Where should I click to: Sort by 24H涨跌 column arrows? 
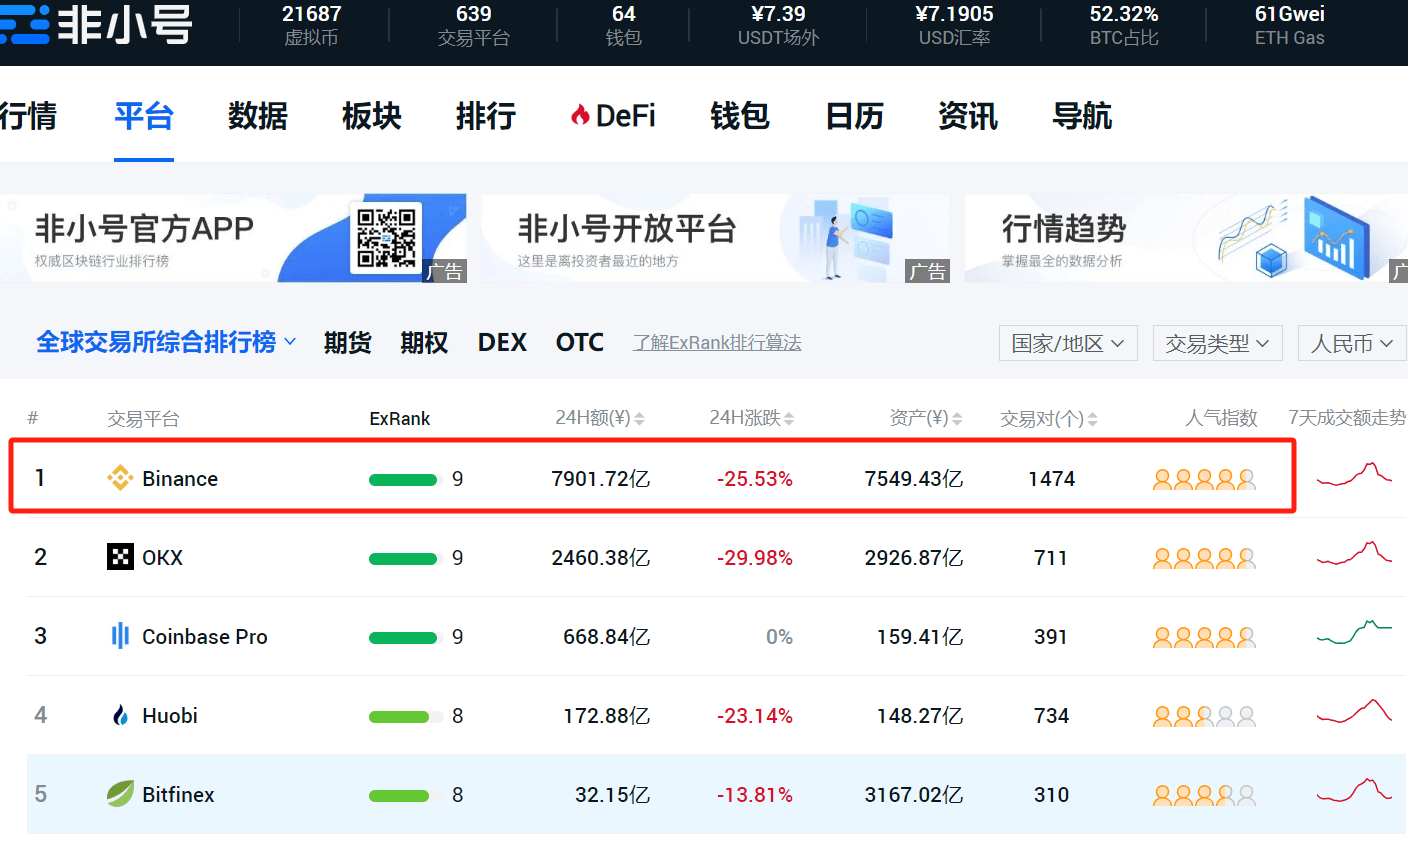point(789,419)
